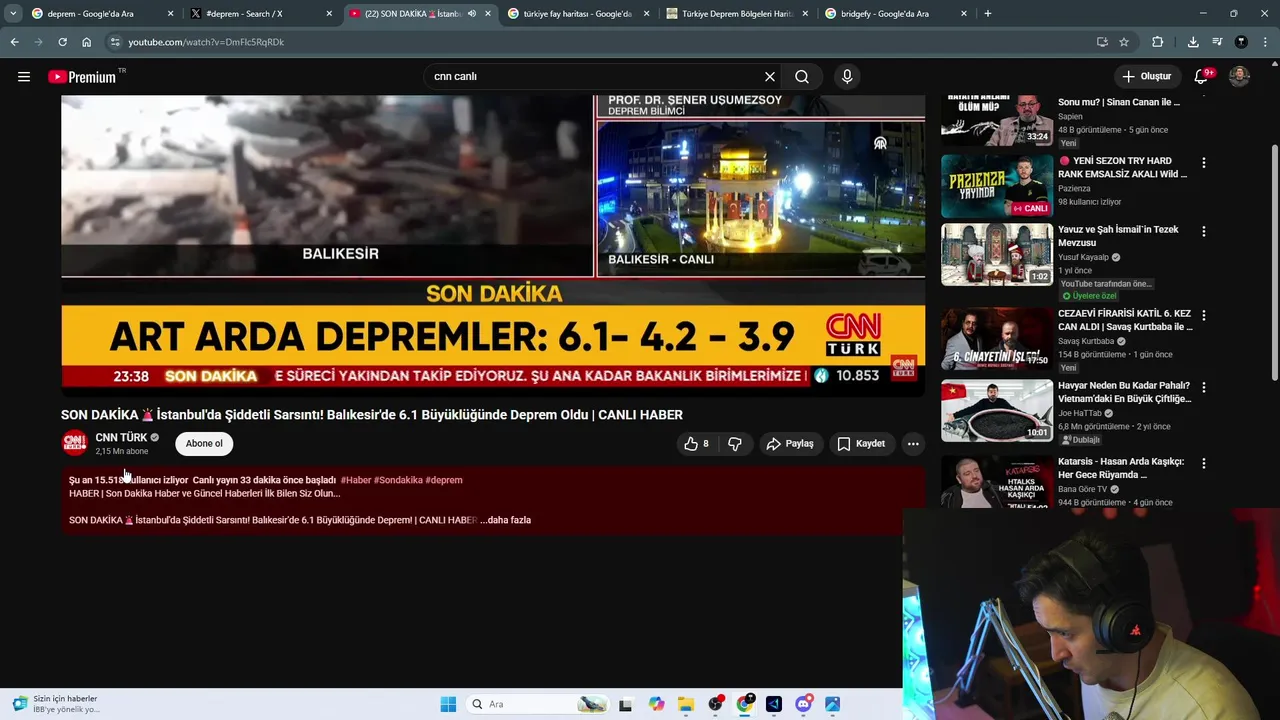Viewport: 1280px width, 720px height.
Task: Open Windows Start menu
Action: 448,704
